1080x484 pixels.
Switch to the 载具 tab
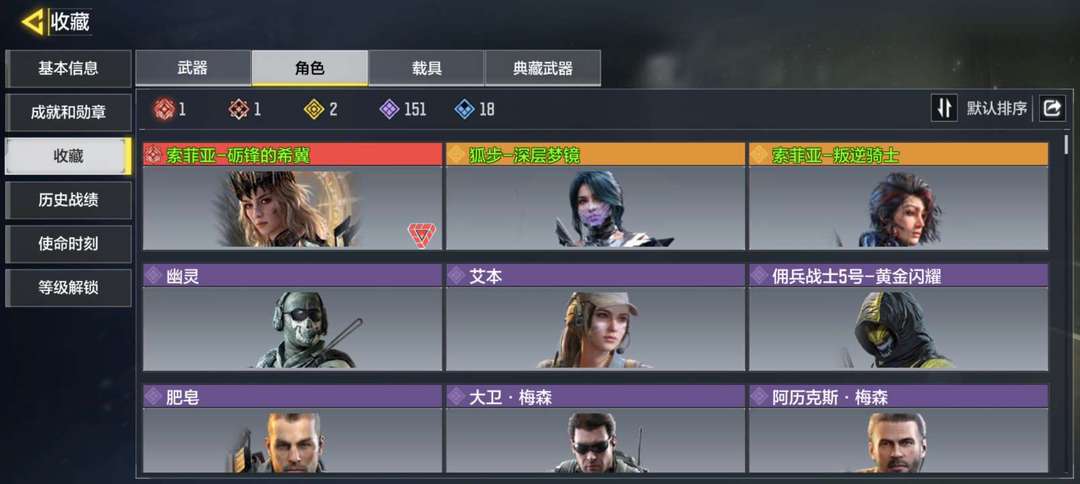[x=426, y=68]
